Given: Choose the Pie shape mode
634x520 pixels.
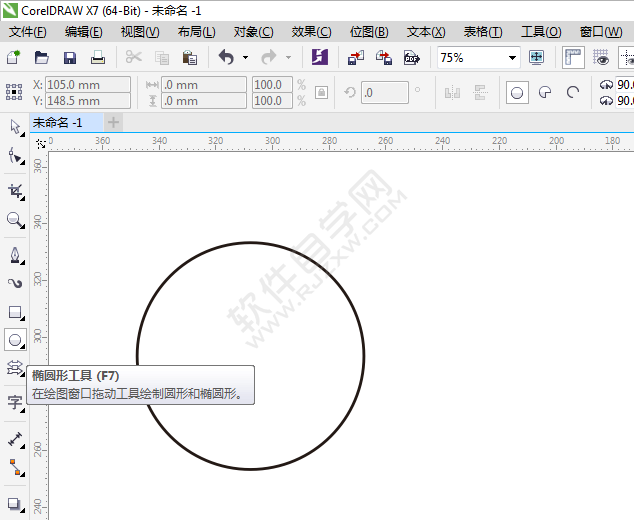Looking at the screenshot, I should point(545,93).
